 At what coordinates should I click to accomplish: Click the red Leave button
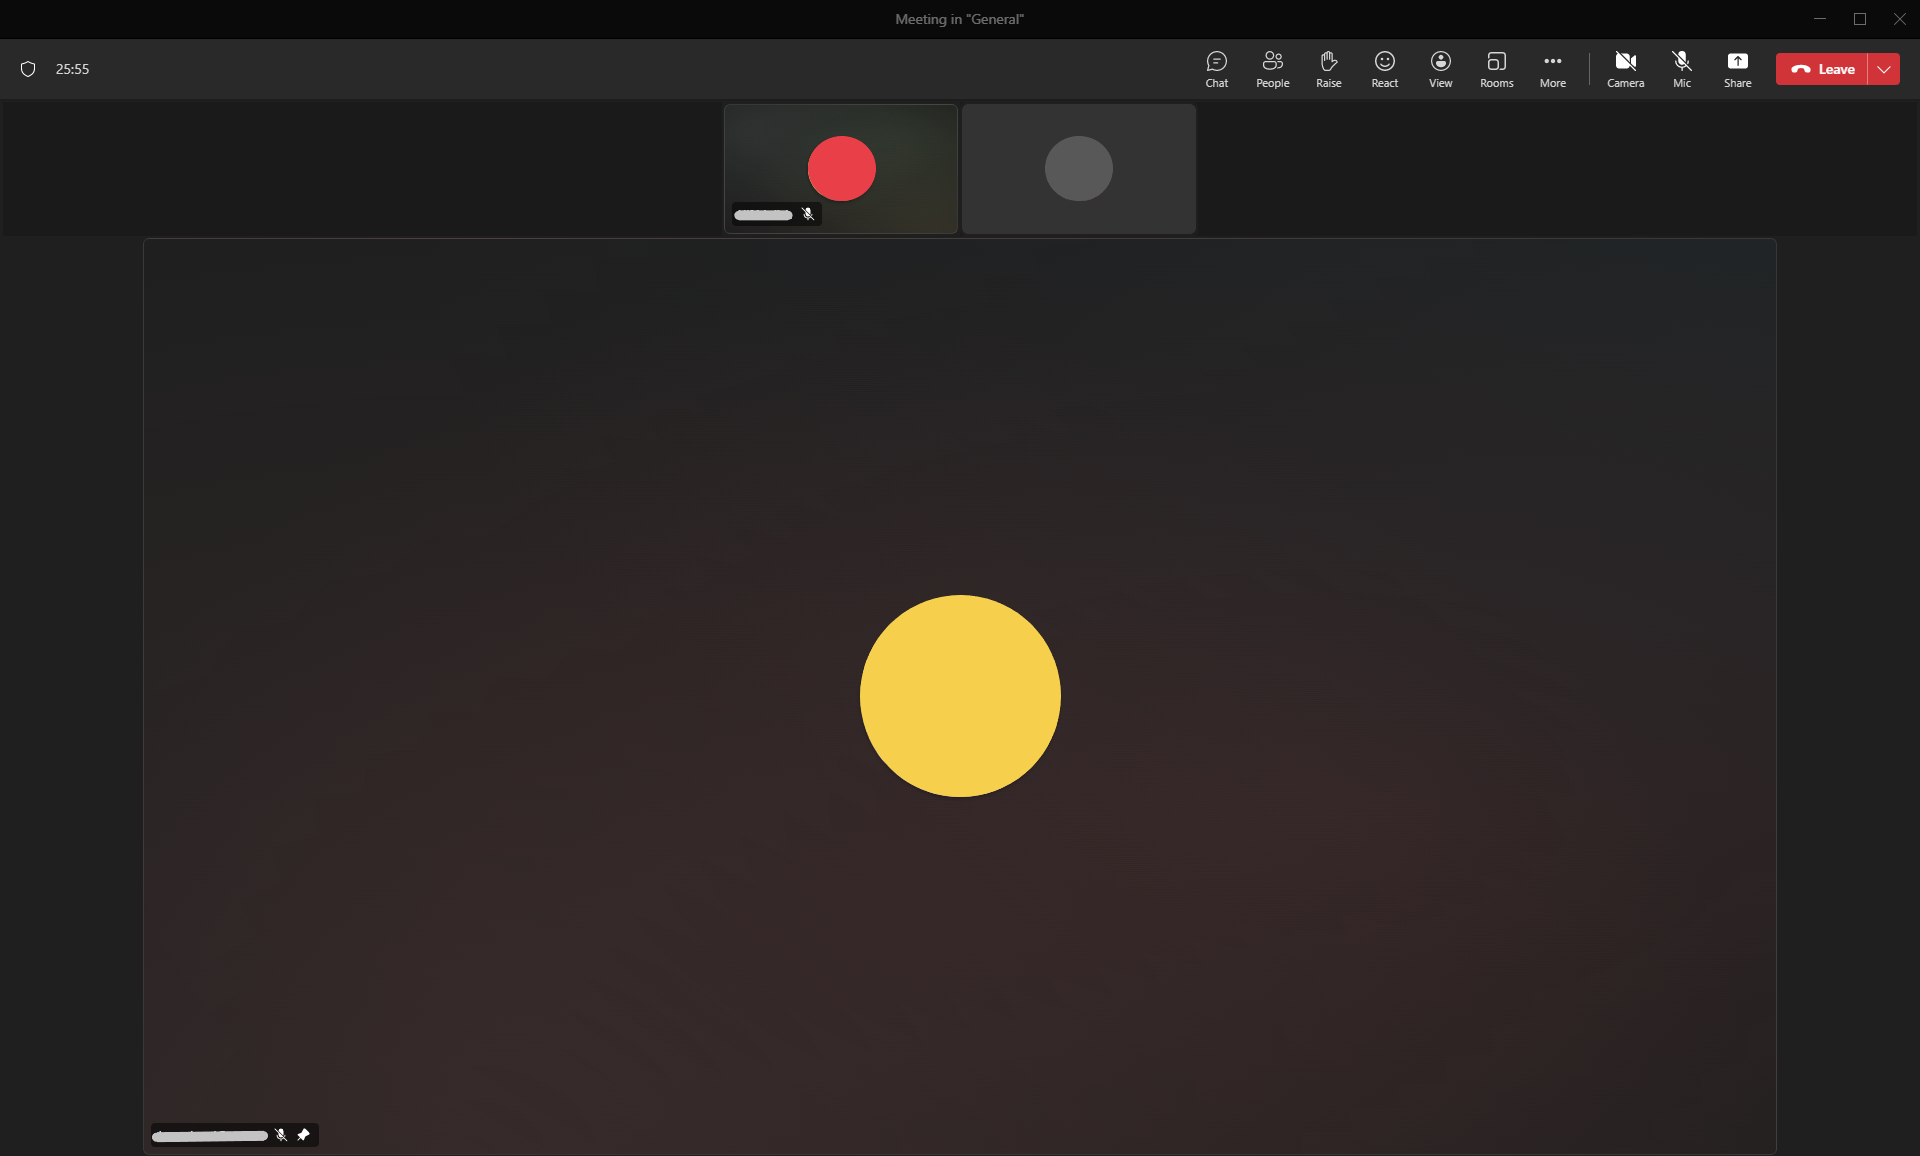coord(1822,69)
